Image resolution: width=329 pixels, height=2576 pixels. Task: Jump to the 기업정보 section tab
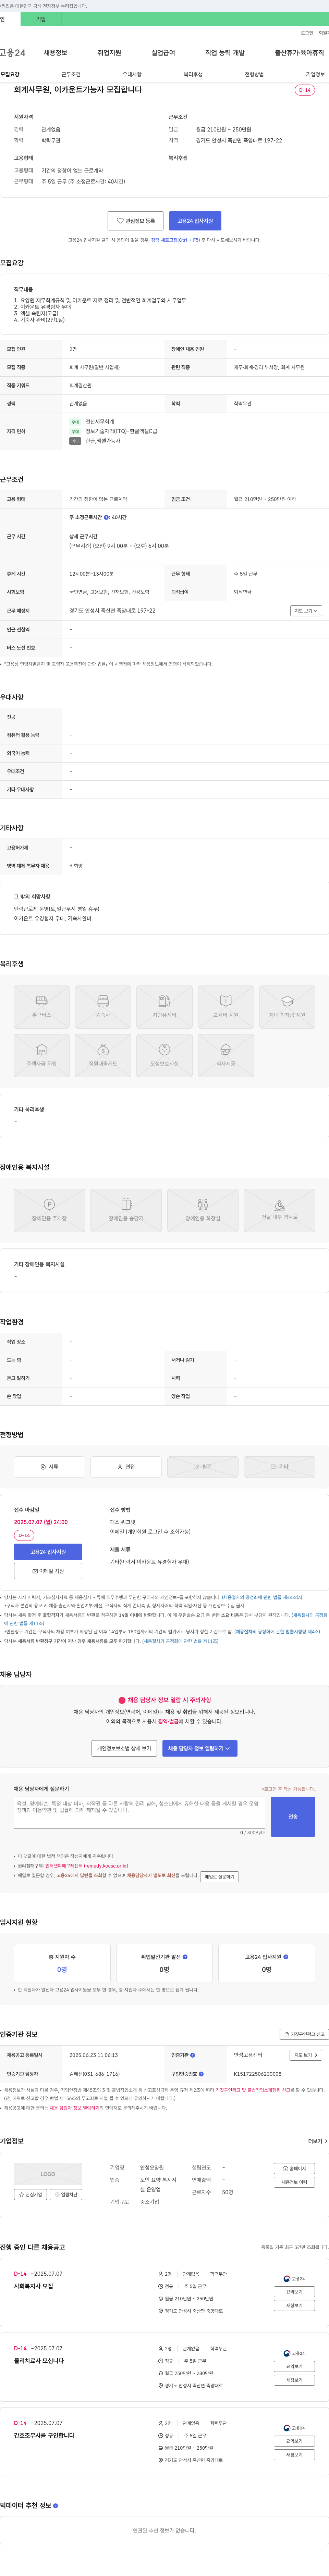coord(315,74)
